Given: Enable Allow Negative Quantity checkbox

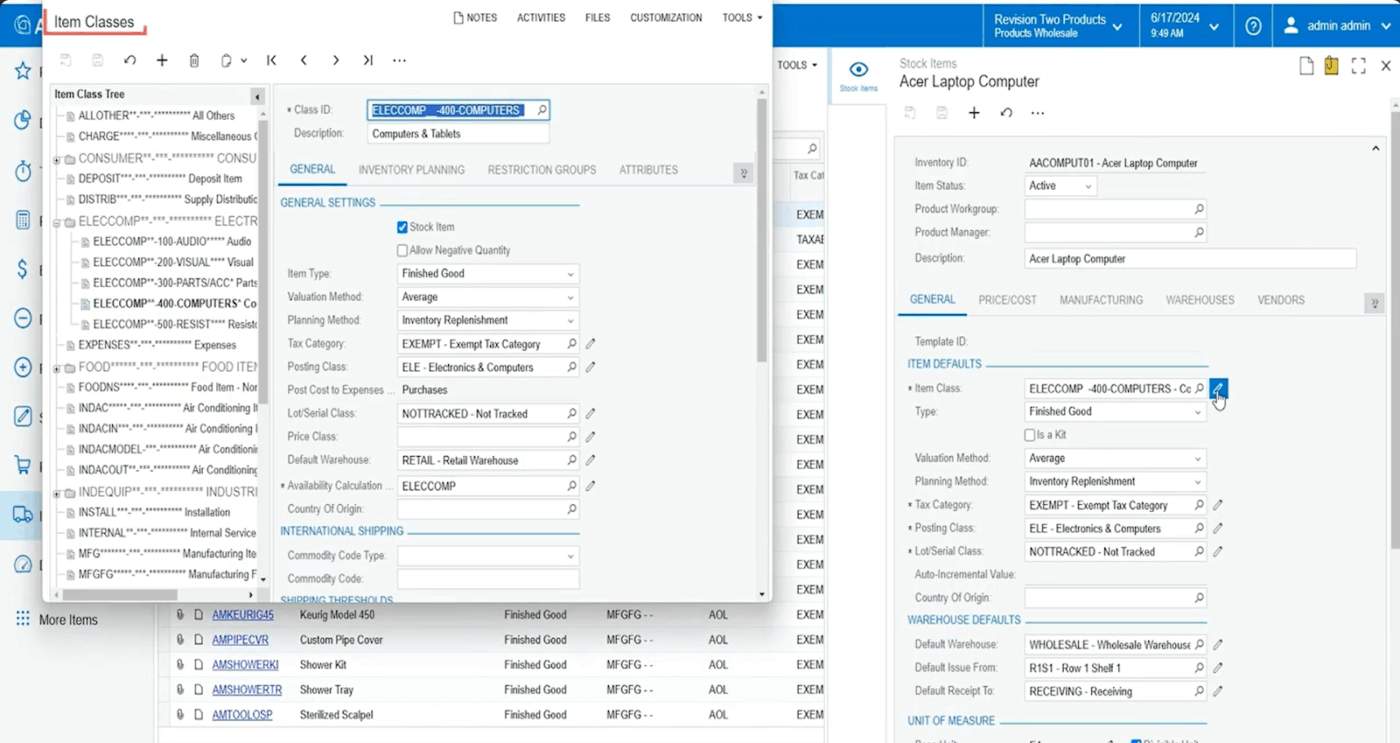Looking at the screenshot, I should point(402,250).
